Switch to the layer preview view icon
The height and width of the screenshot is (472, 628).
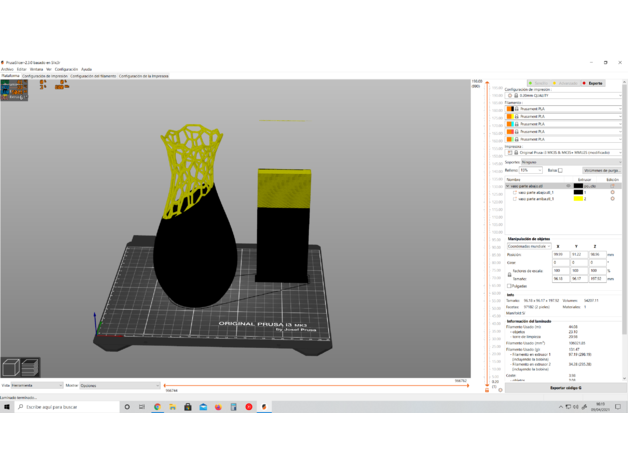[28, 367]
